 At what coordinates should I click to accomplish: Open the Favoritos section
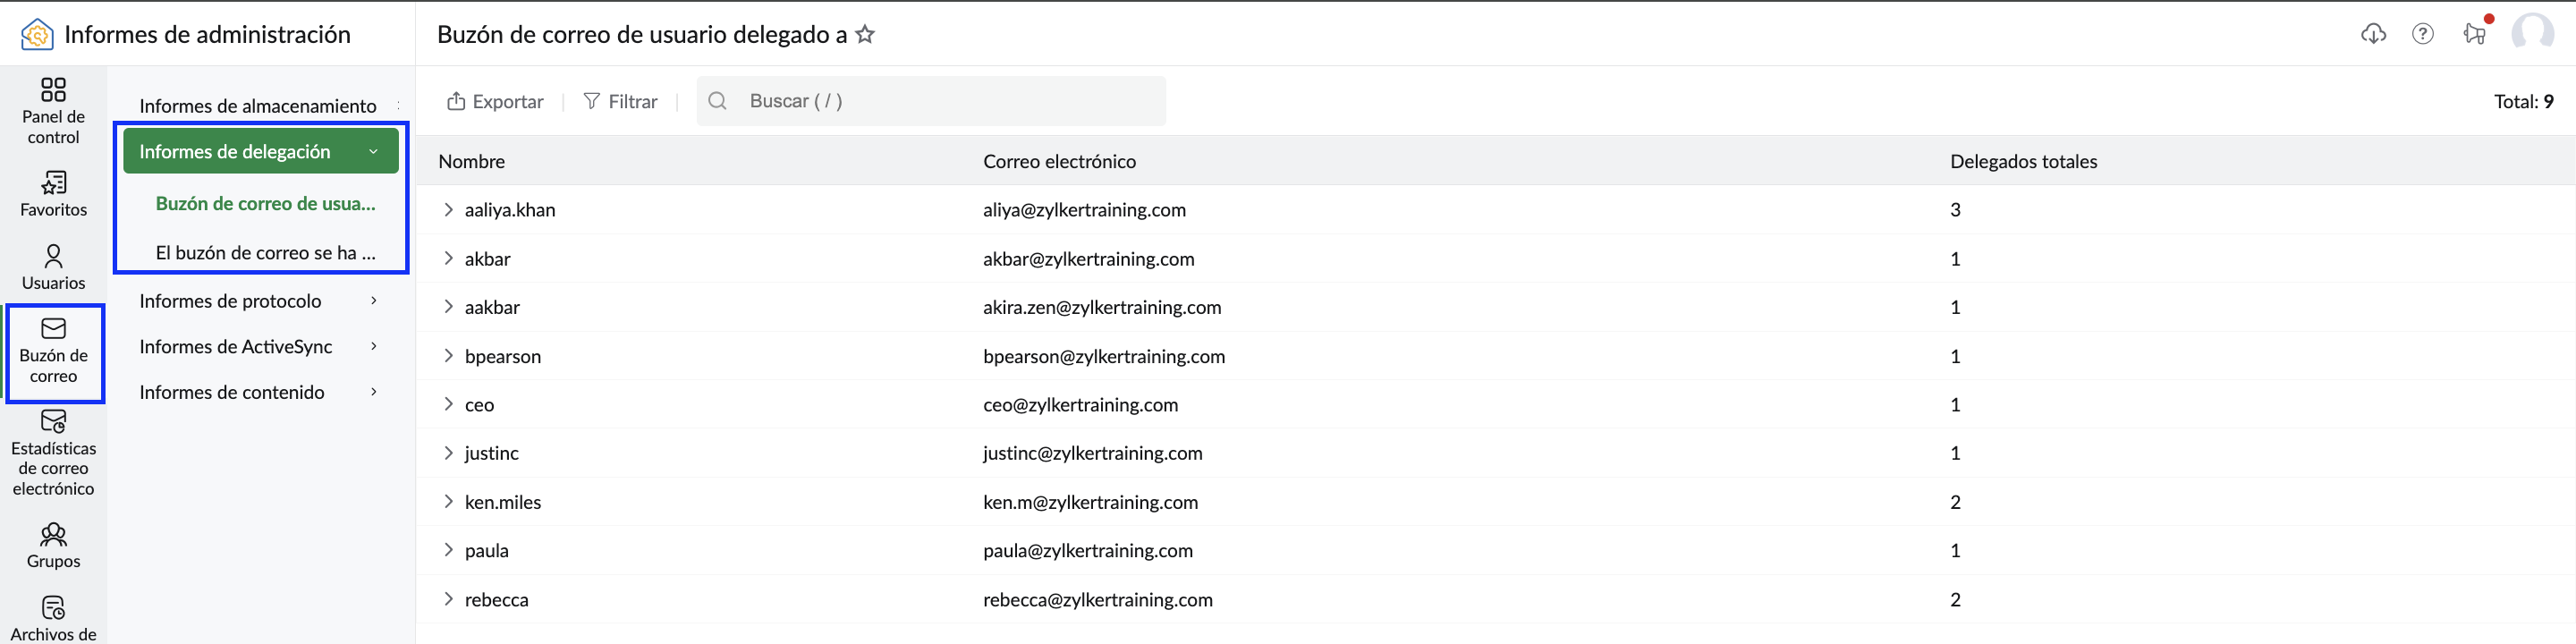click(53, 194)
